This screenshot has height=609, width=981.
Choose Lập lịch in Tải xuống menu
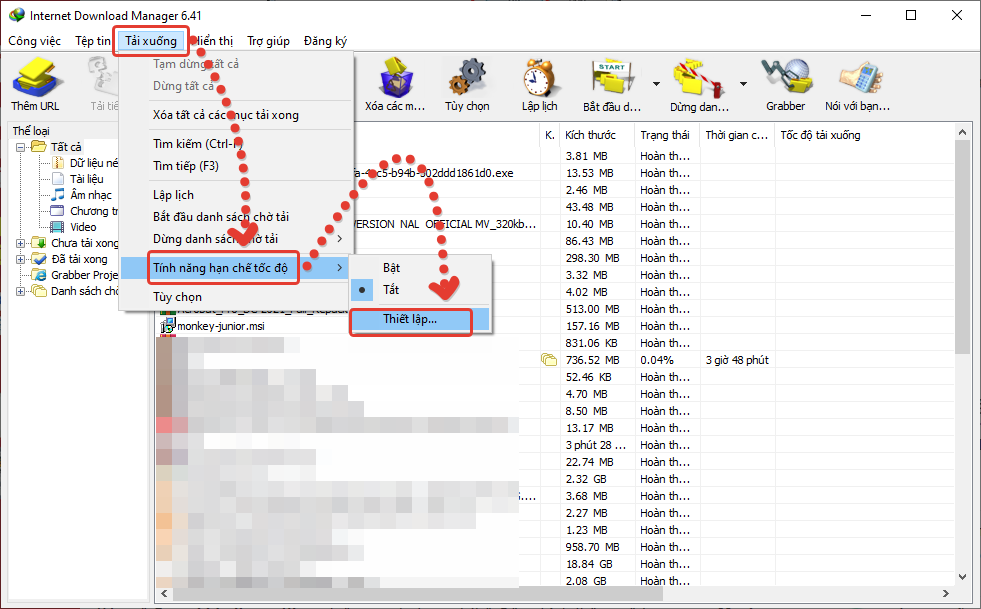click(x=235, y=195)
